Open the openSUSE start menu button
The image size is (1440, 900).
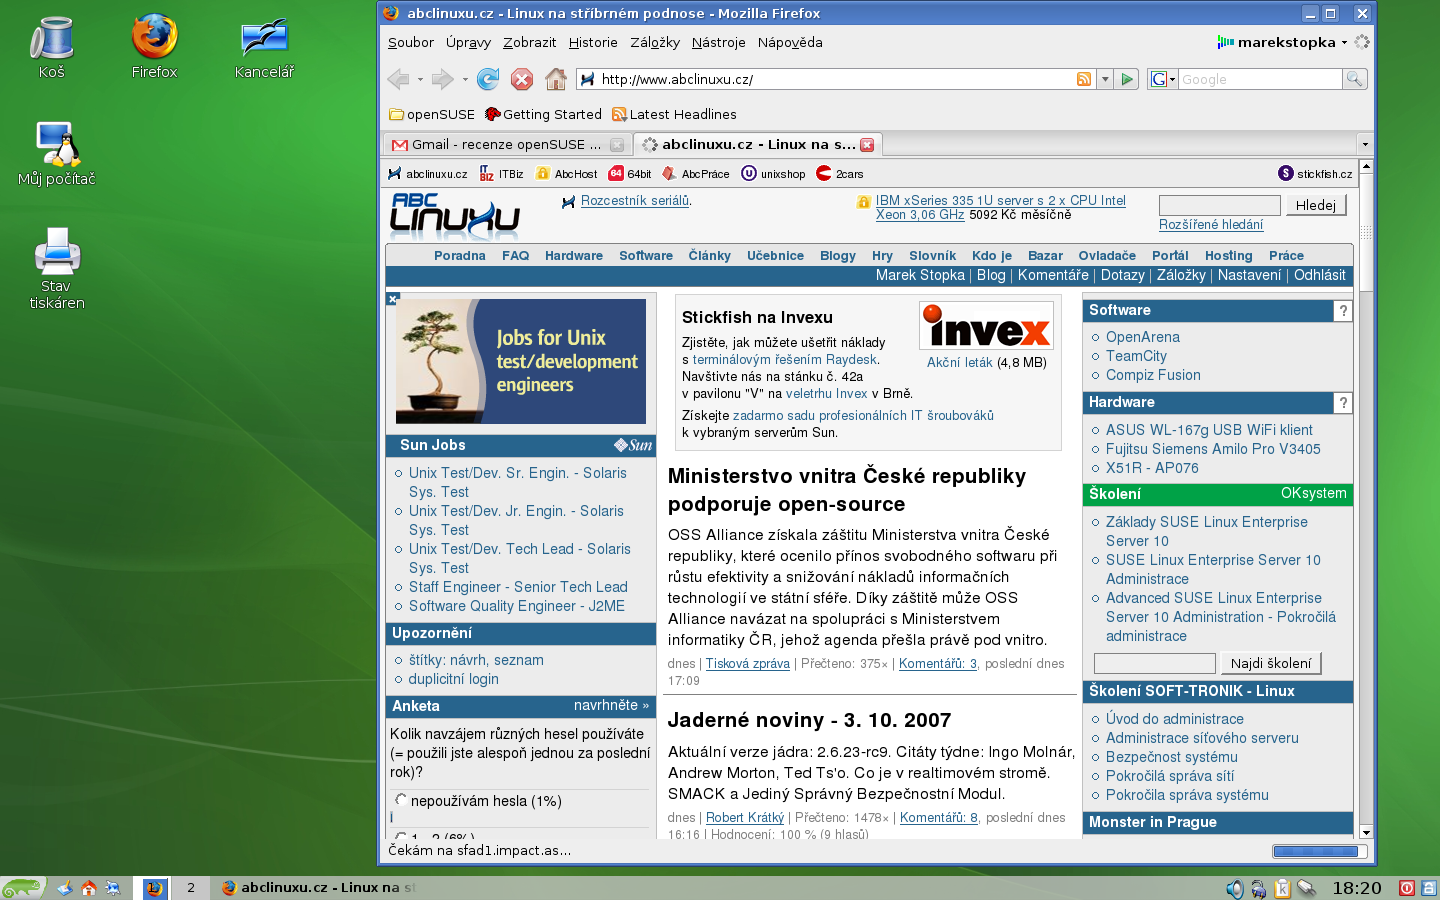(23, 887)
